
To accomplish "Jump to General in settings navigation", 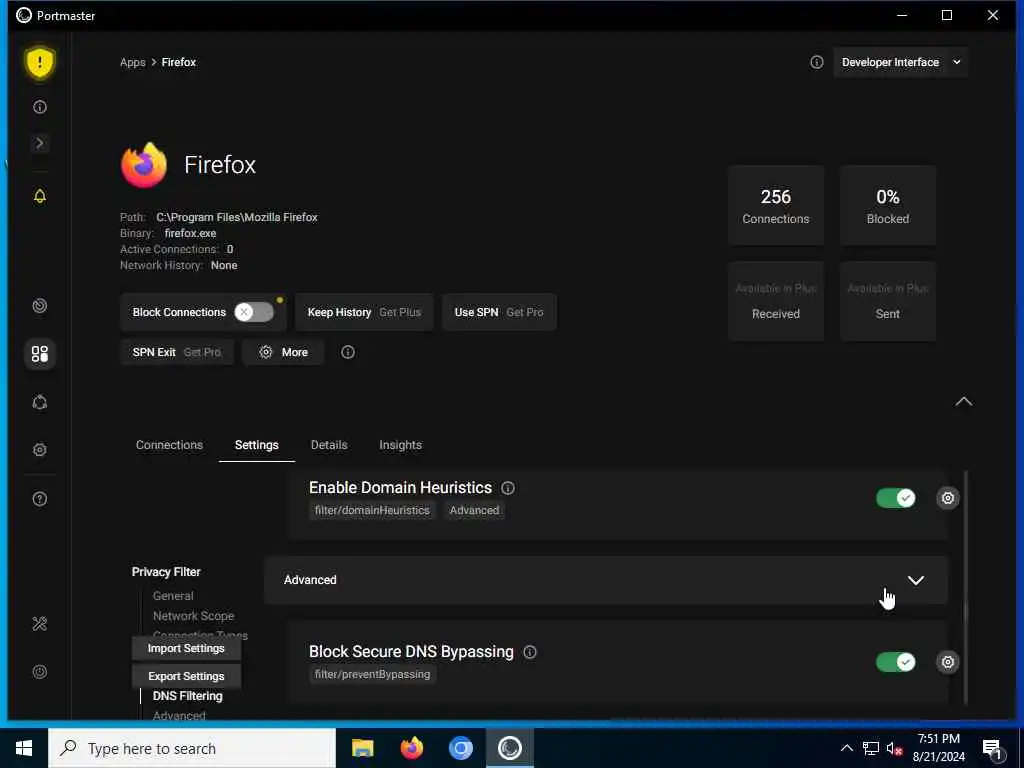I will [x=173, y=596].
